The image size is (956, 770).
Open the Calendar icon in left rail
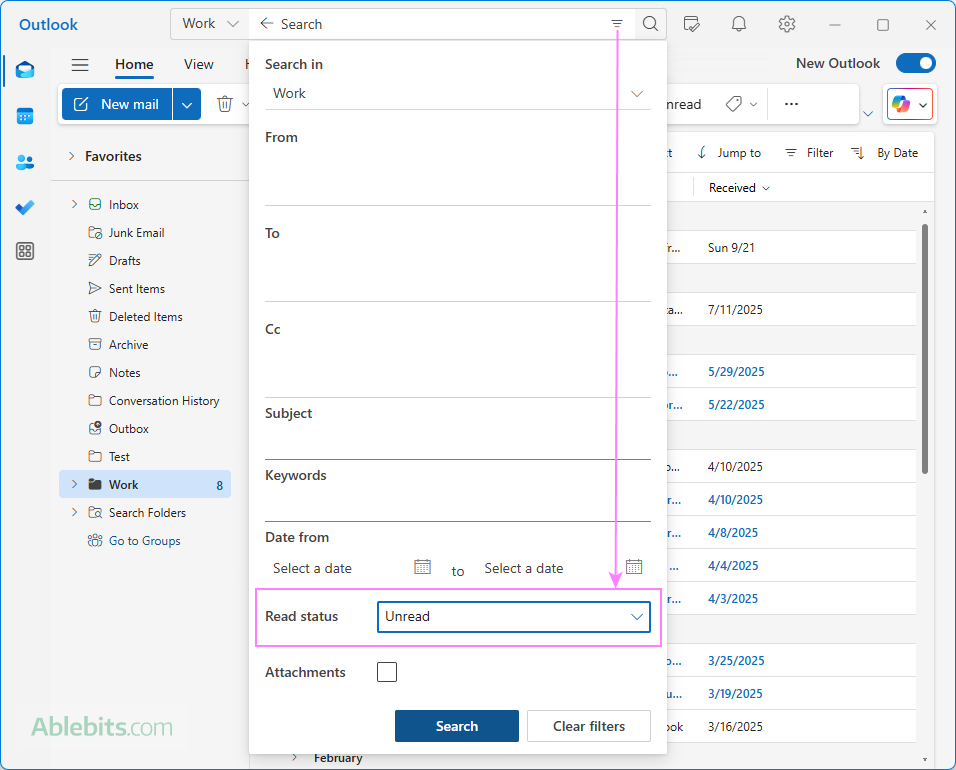coord(25,116)
